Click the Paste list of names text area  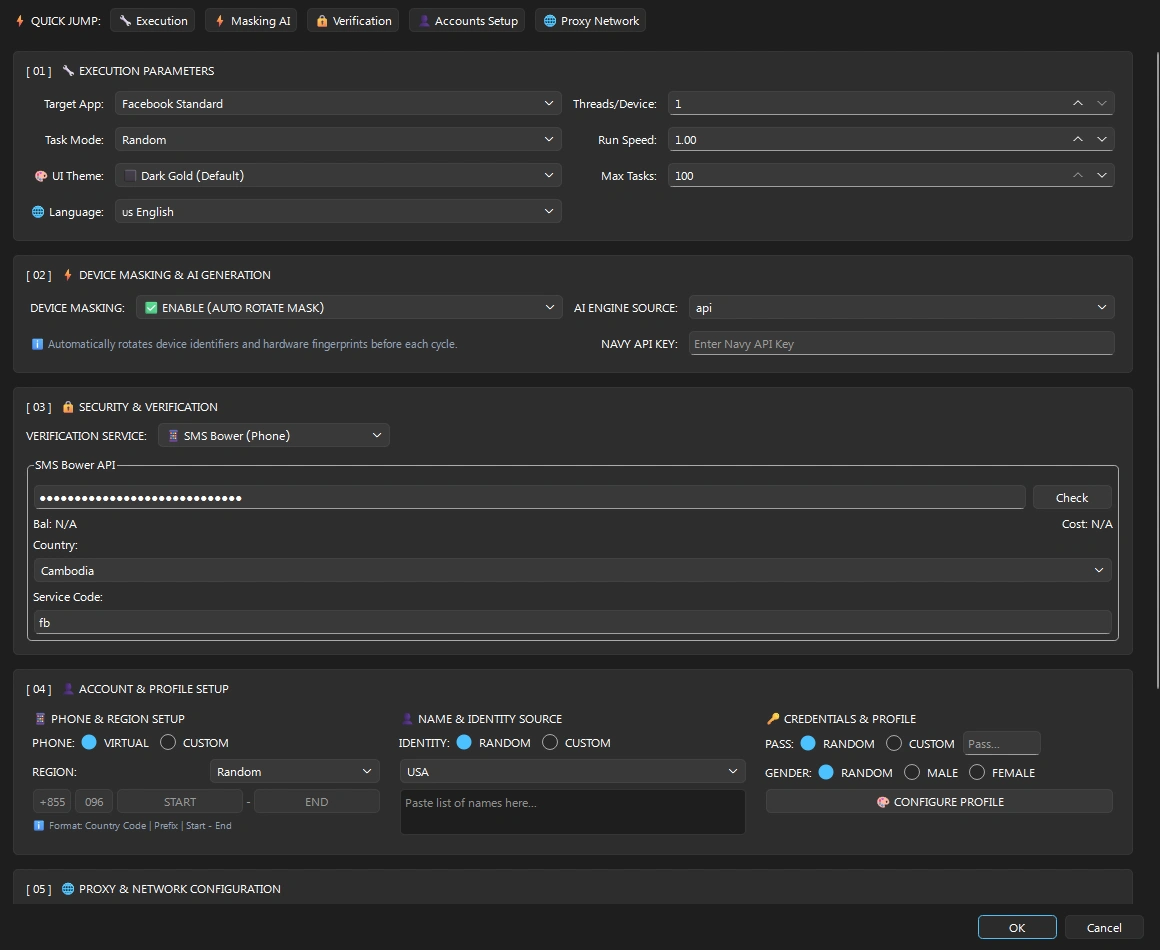(573, 812)
